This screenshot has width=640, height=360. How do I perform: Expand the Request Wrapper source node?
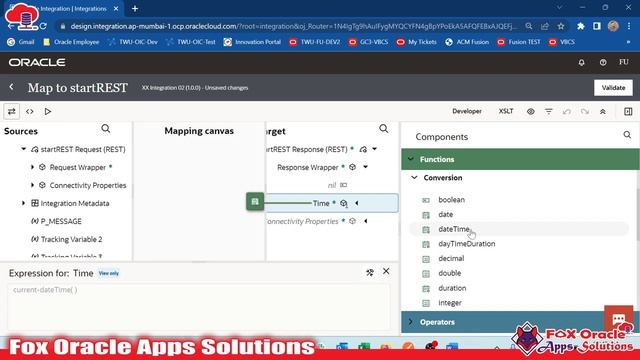pos(33,167)
